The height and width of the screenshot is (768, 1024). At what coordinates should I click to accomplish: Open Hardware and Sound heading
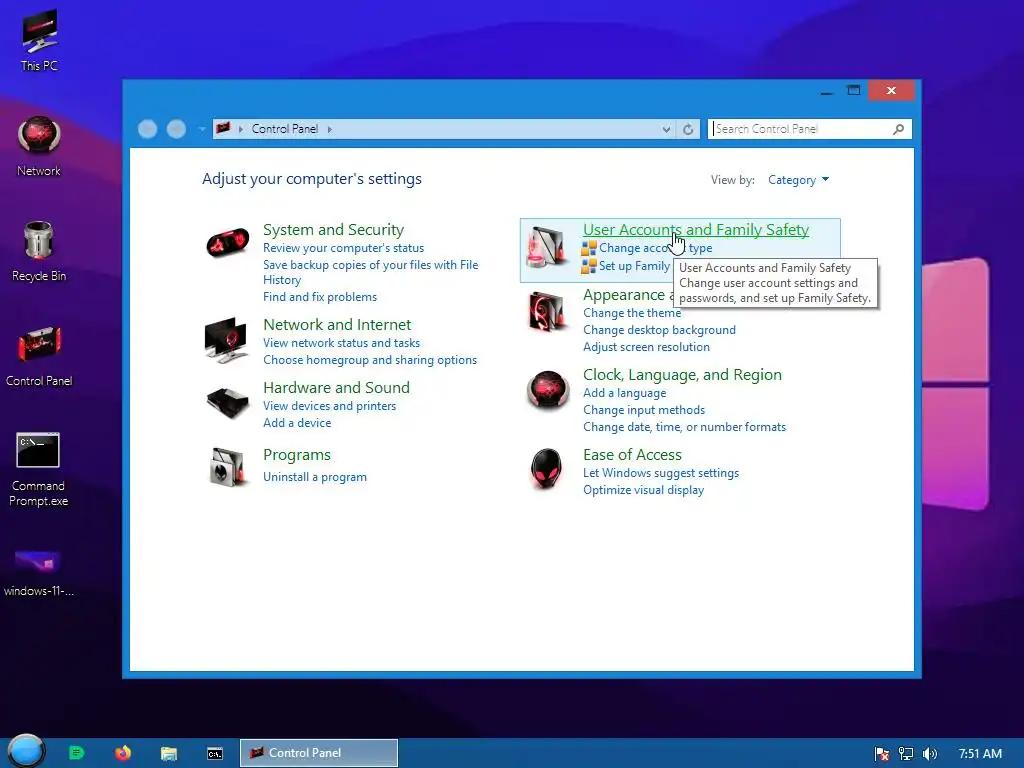coord(336,387)
